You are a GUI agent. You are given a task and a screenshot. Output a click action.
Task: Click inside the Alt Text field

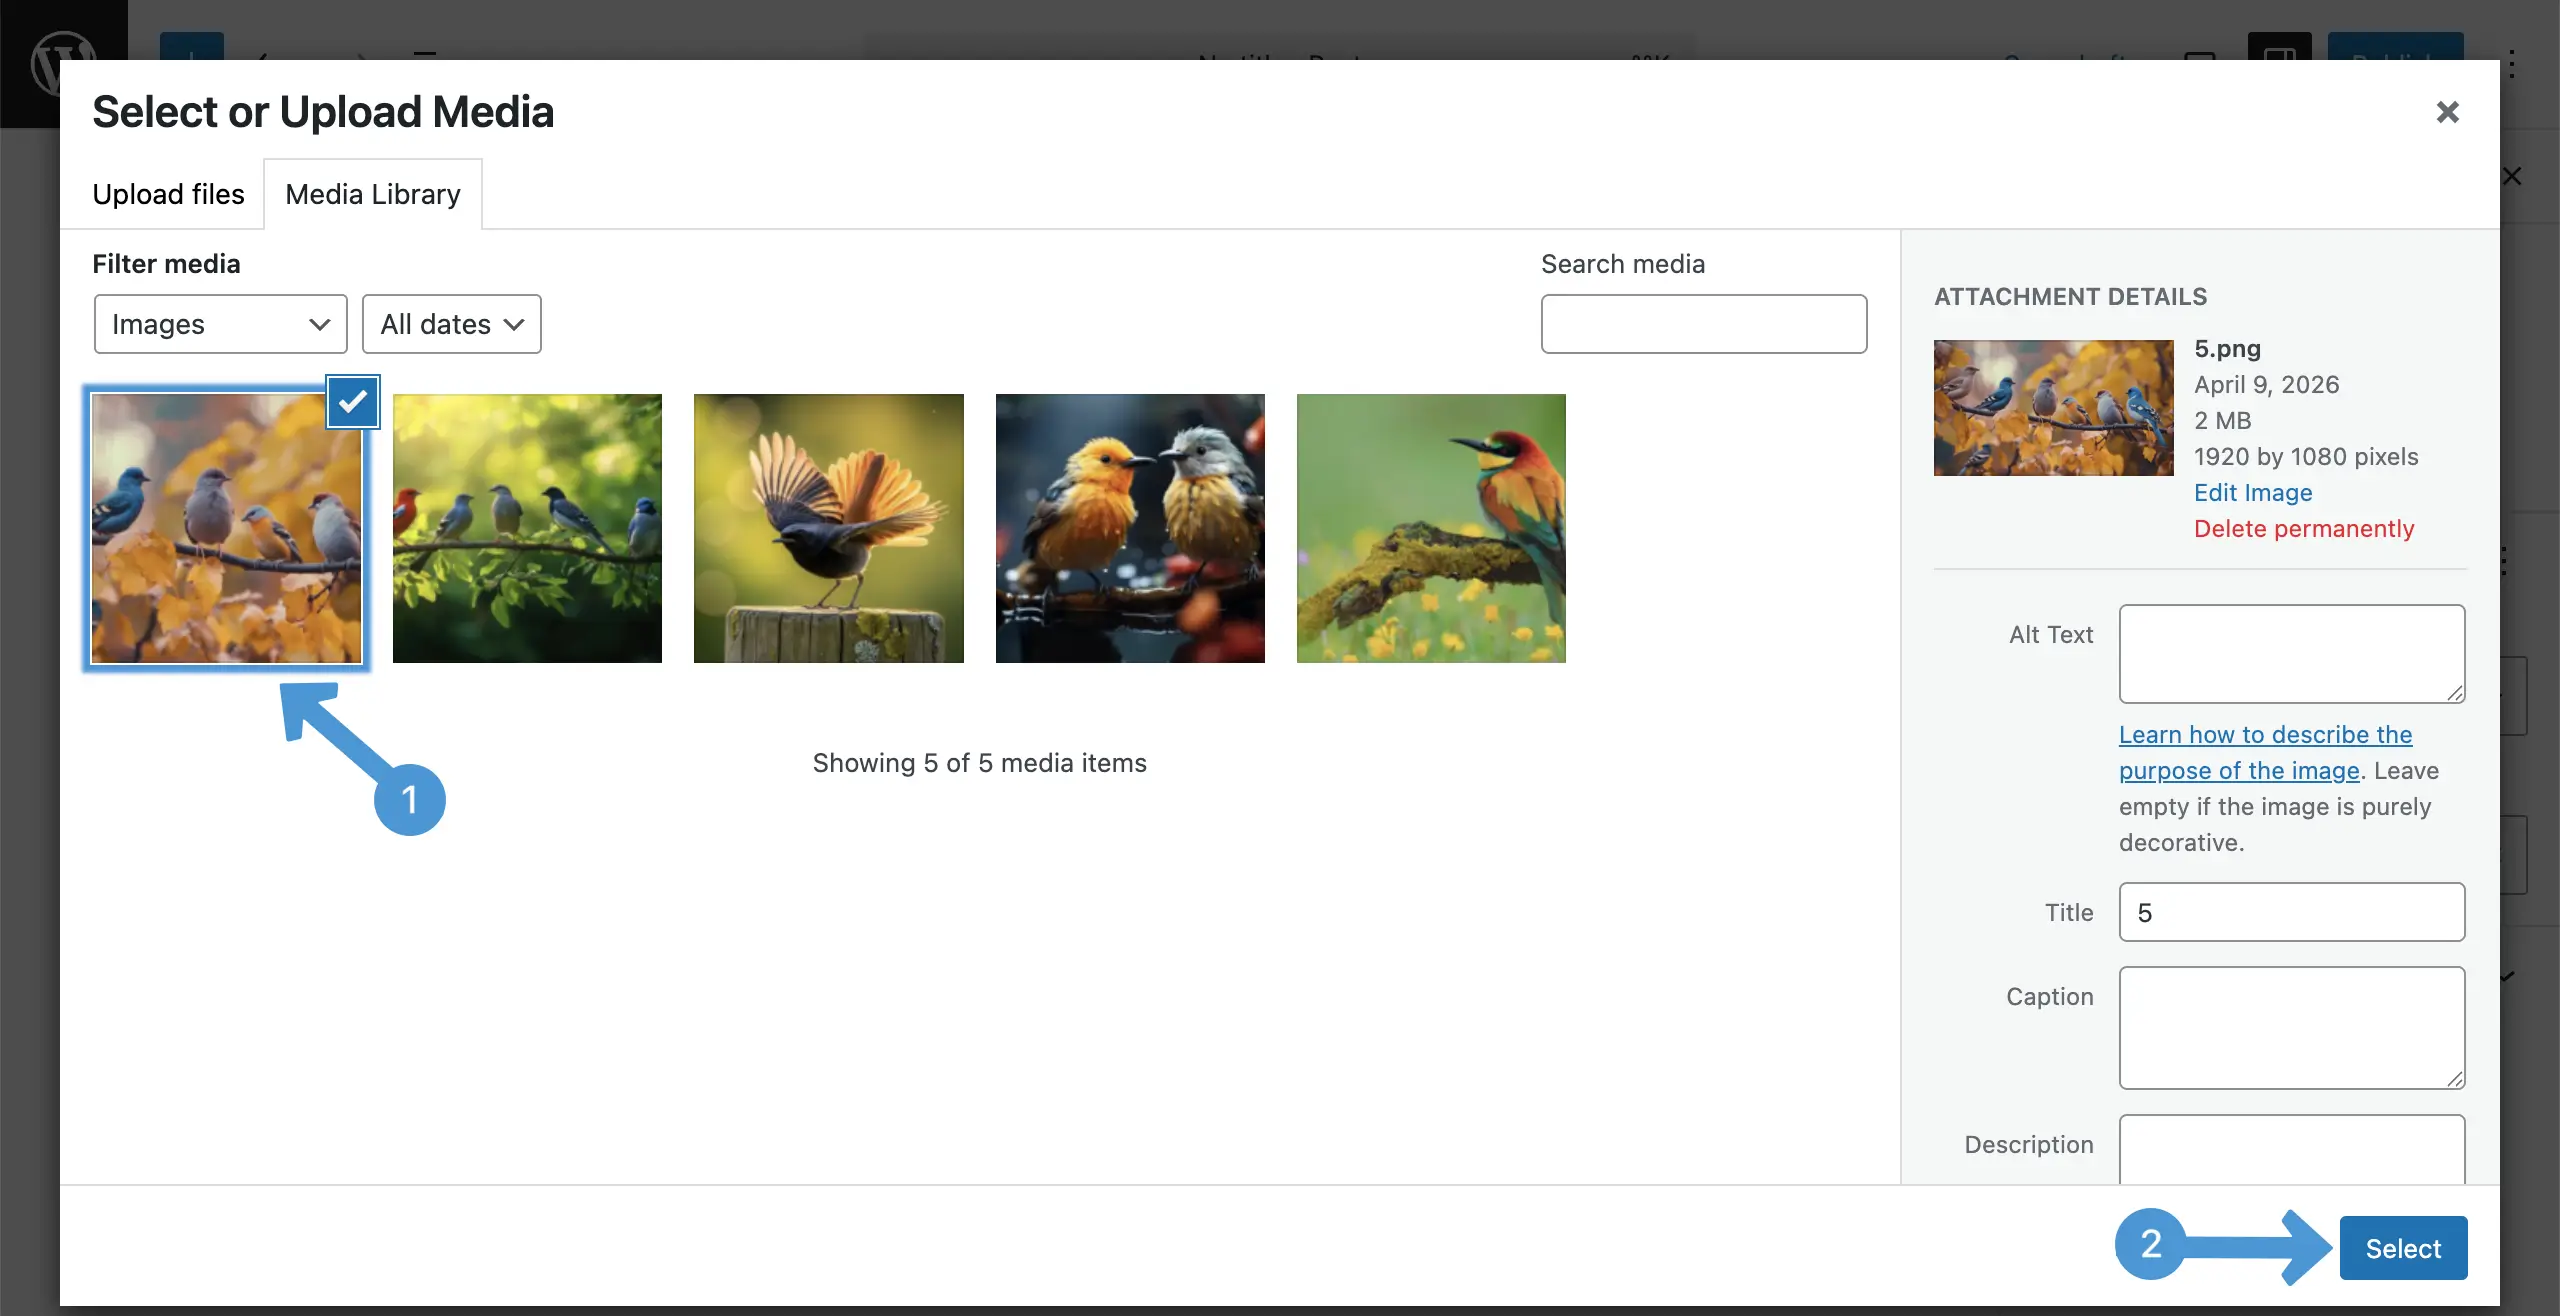[2290, 653]
